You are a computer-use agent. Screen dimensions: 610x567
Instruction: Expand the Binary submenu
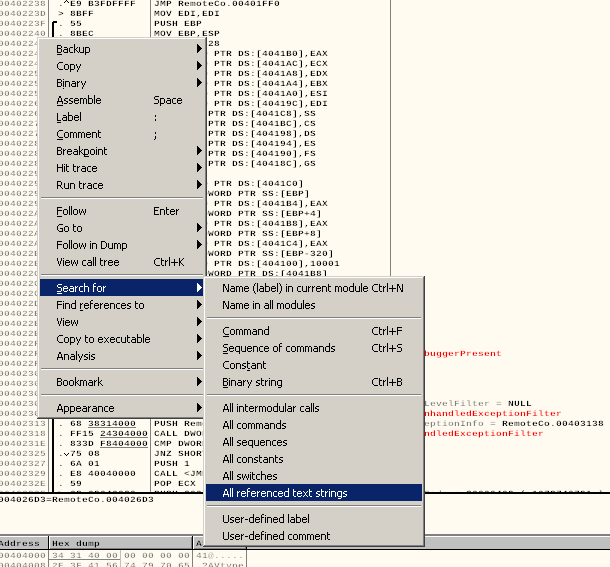click(x=71, y=83)
